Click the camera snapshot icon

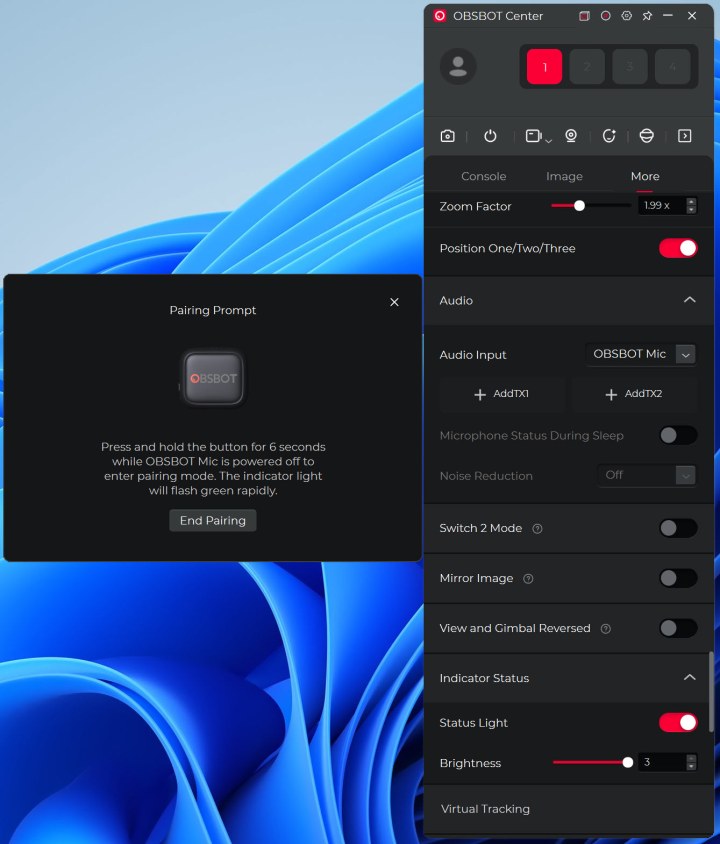448,136
